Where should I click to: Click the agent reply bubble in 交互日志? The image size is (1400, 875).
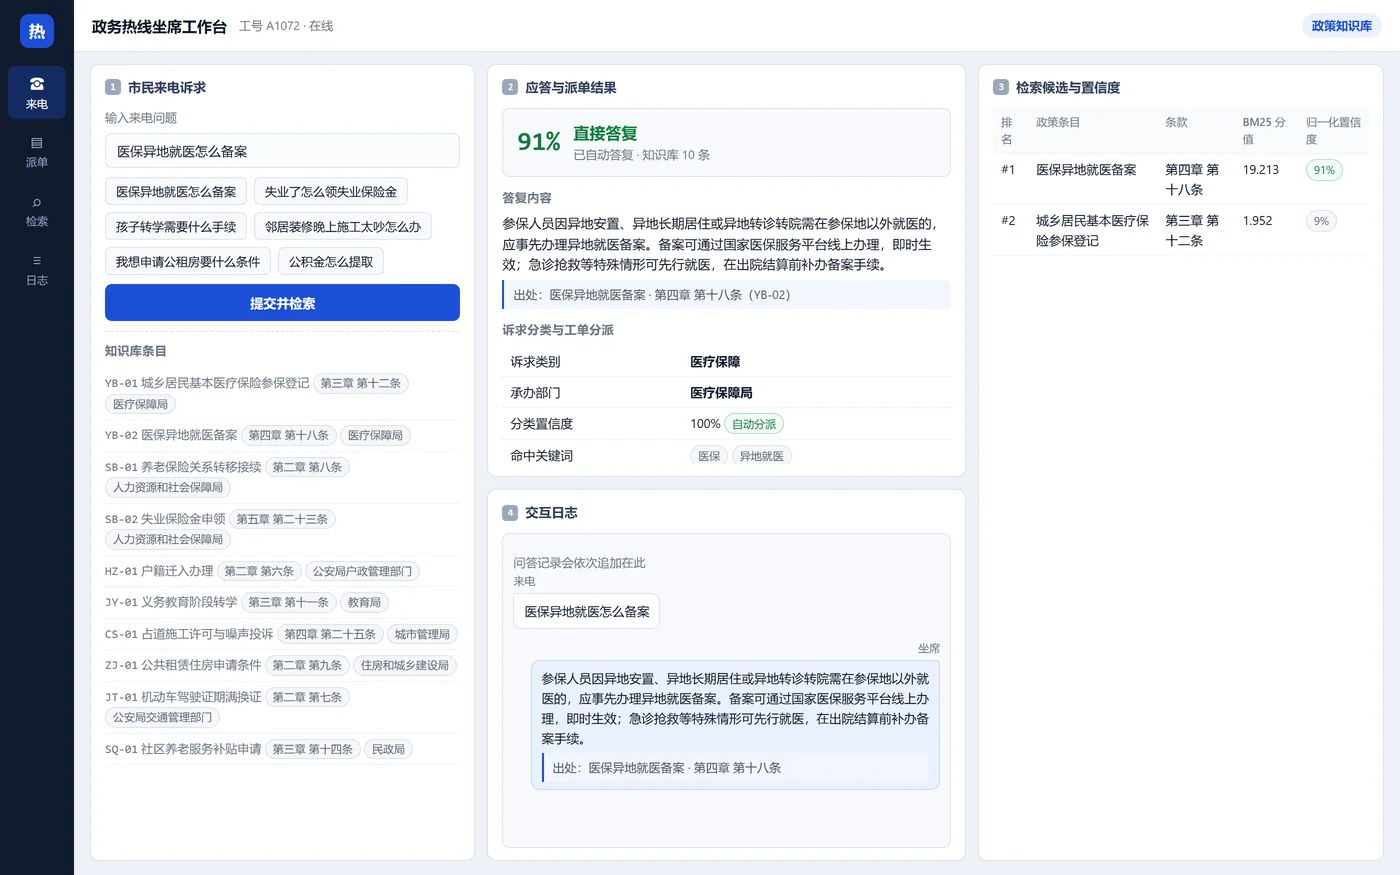735,725
